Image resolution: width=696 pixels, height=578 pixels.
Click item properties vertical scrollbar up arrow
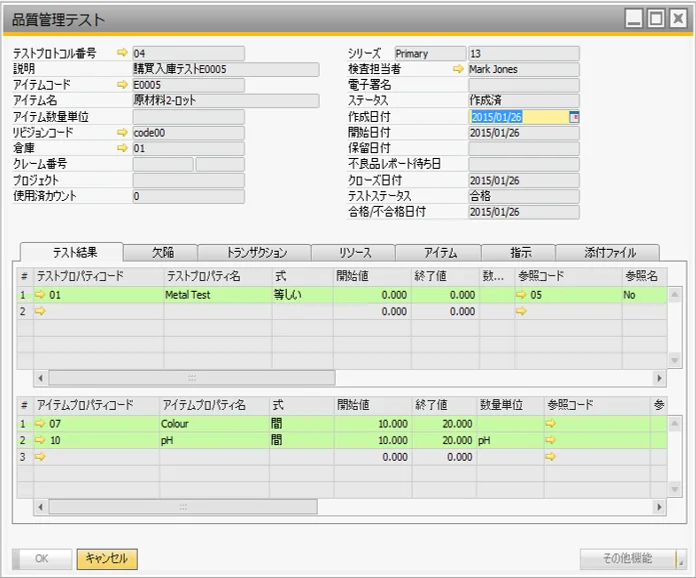point(674,424)
